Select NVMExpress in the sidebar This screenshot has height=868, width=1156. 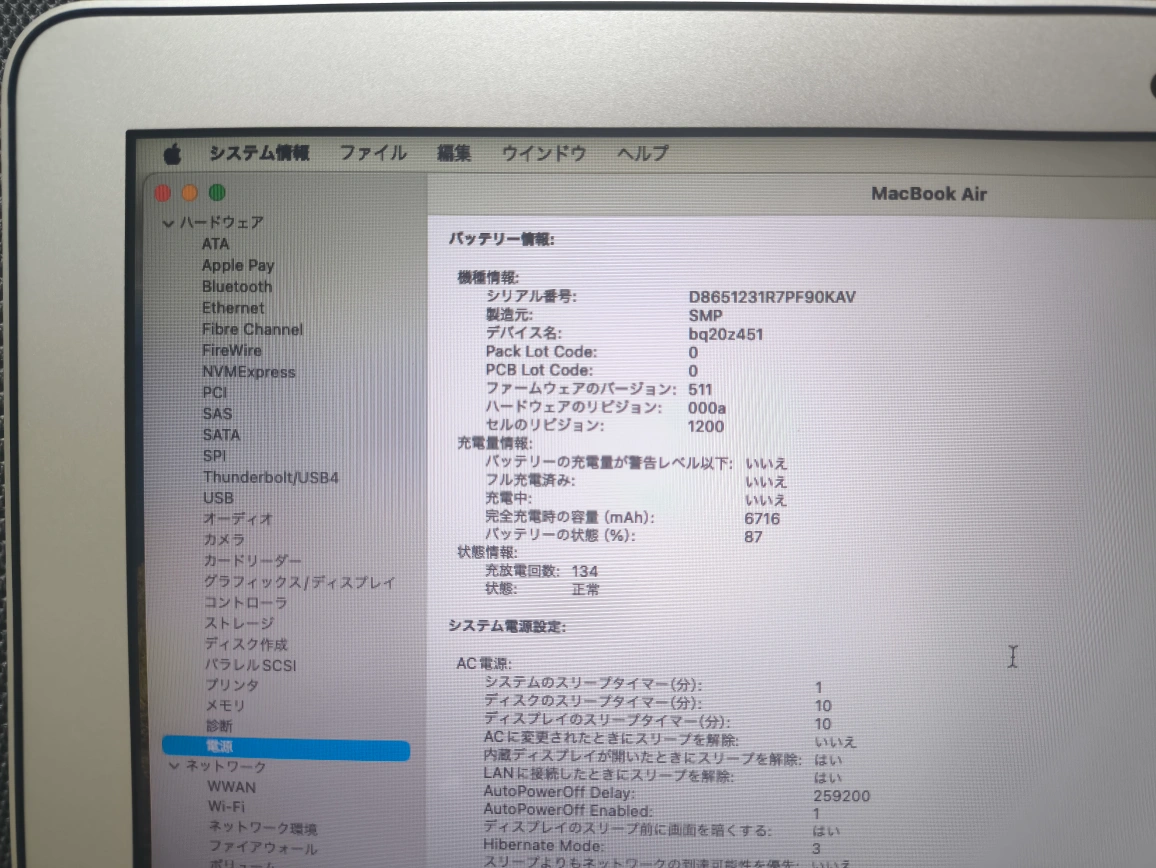[x=249, y=372]
